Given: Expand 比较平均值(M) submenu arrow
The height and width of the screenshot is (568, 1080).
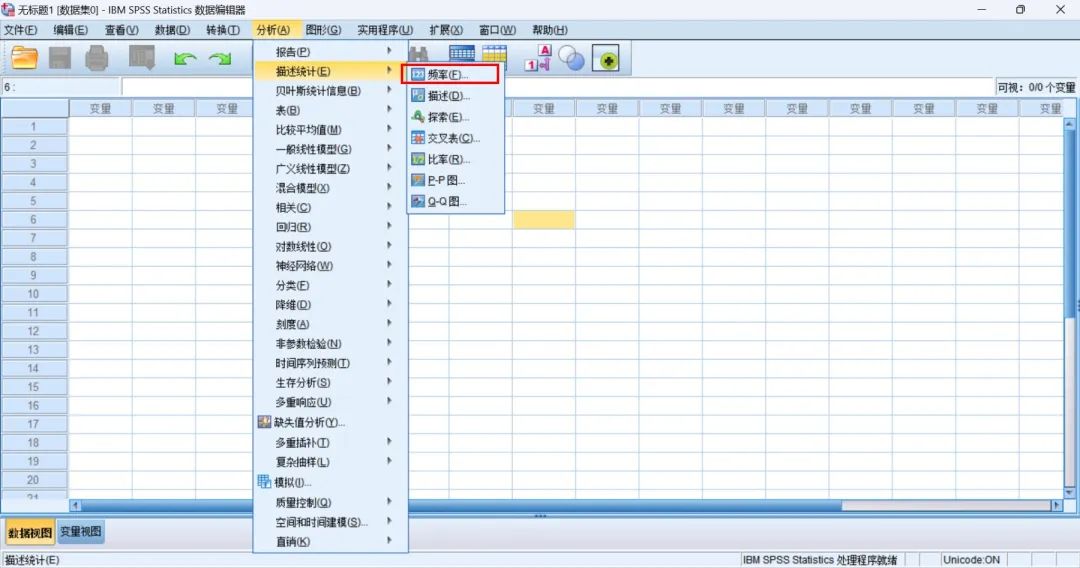Looking at the screenshot, I should coord(389,129).
